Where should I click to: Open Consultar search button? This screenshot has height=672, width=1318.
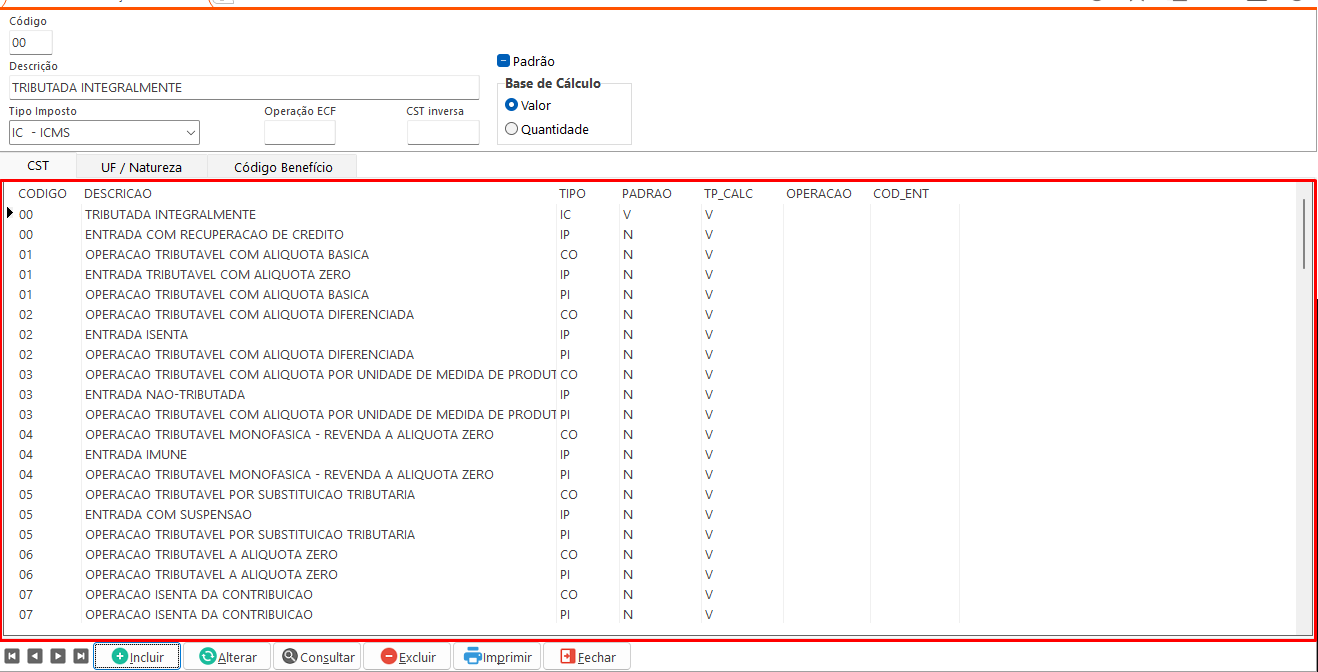point(318,657)
